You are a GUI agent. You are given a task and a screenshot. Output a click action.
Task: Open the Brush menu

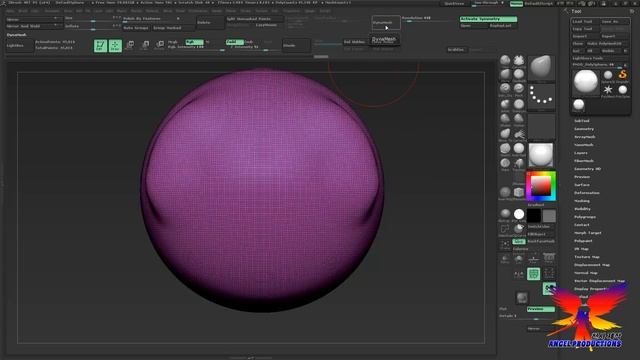click(23, 11)
